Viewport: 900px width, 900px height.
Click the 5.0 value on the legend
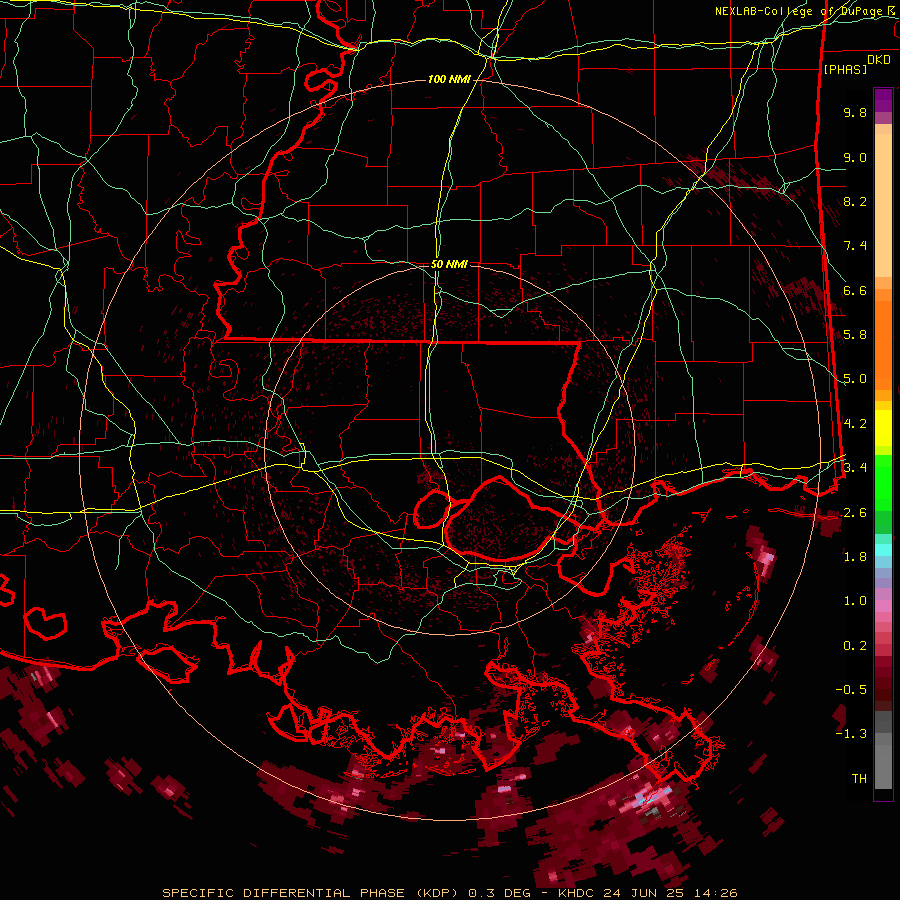(x=855, y=379)
